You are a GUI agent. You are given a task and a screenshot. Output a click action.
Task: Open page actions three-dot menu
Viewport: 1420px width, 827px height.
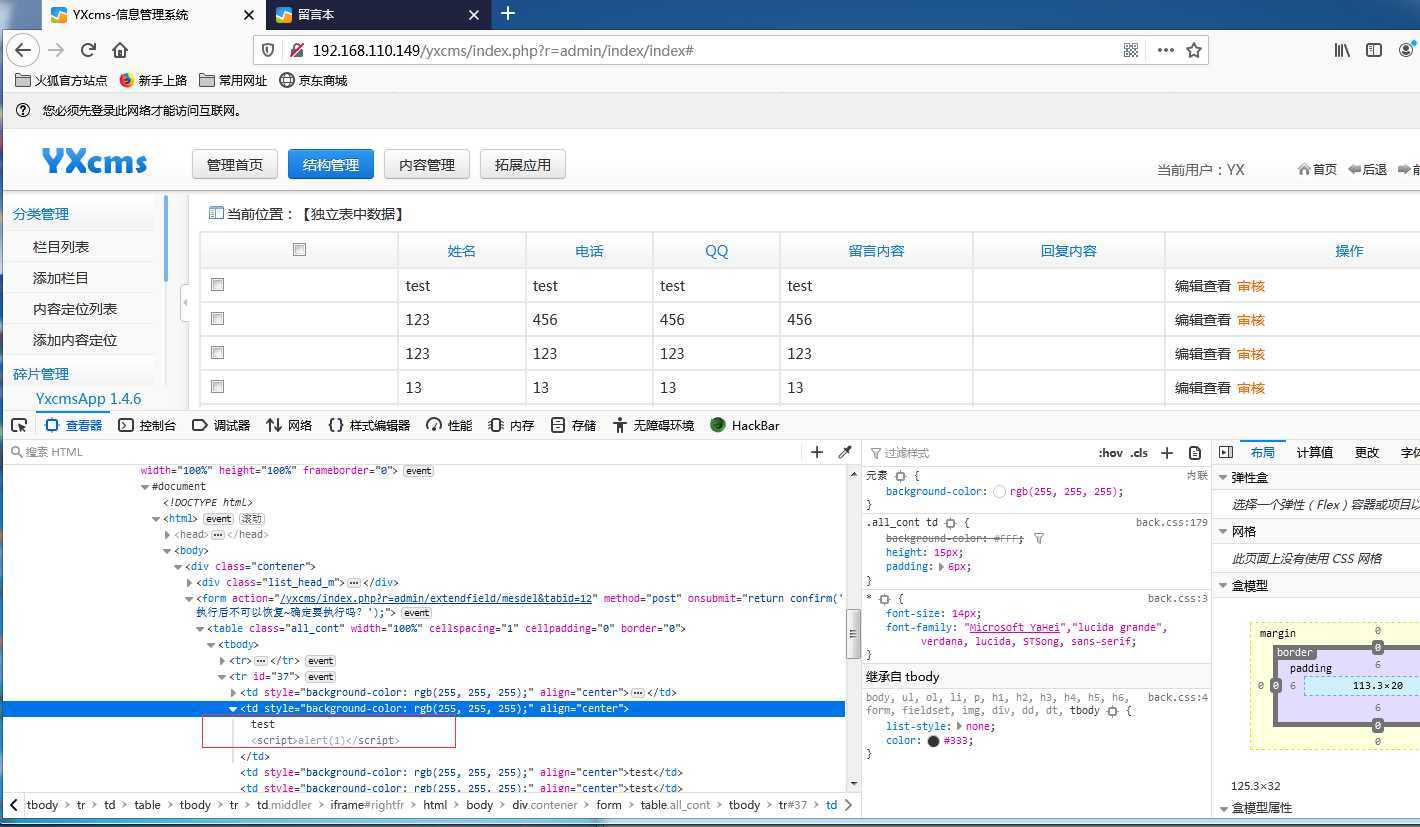coord(1165,50)
